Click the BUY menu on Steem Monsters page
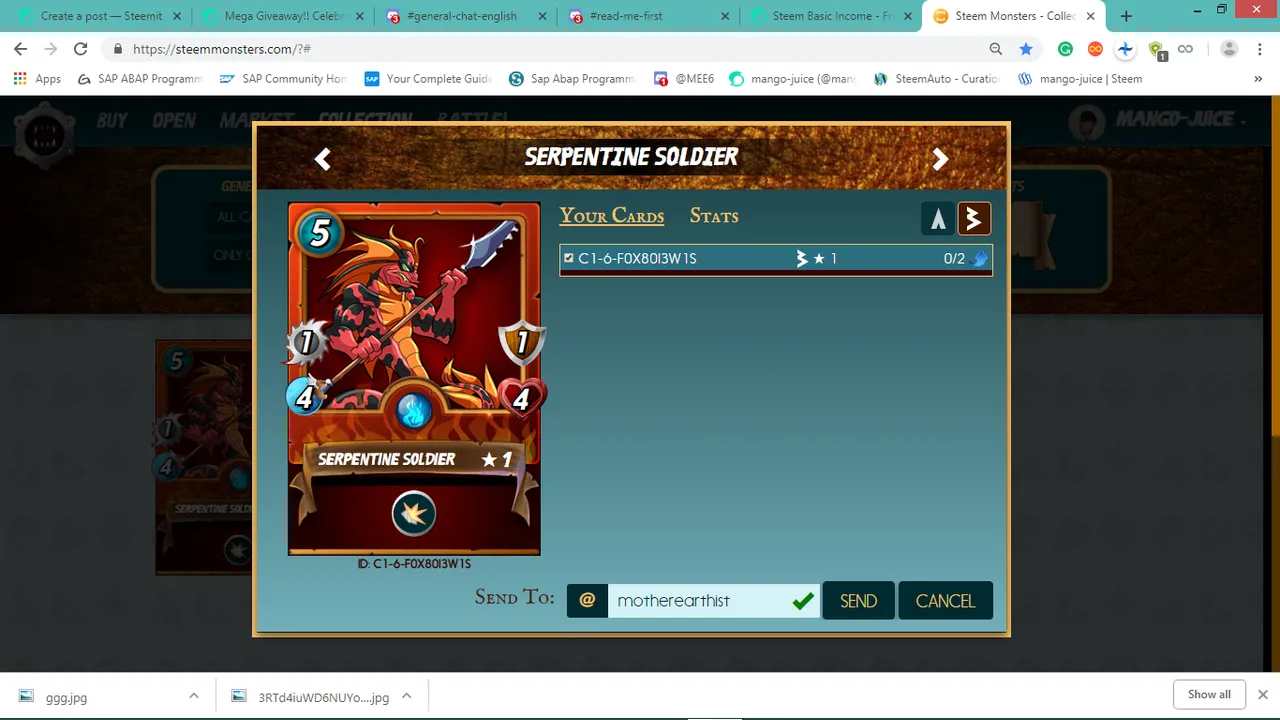This screenshot has width=1280, height=720. 112,120
